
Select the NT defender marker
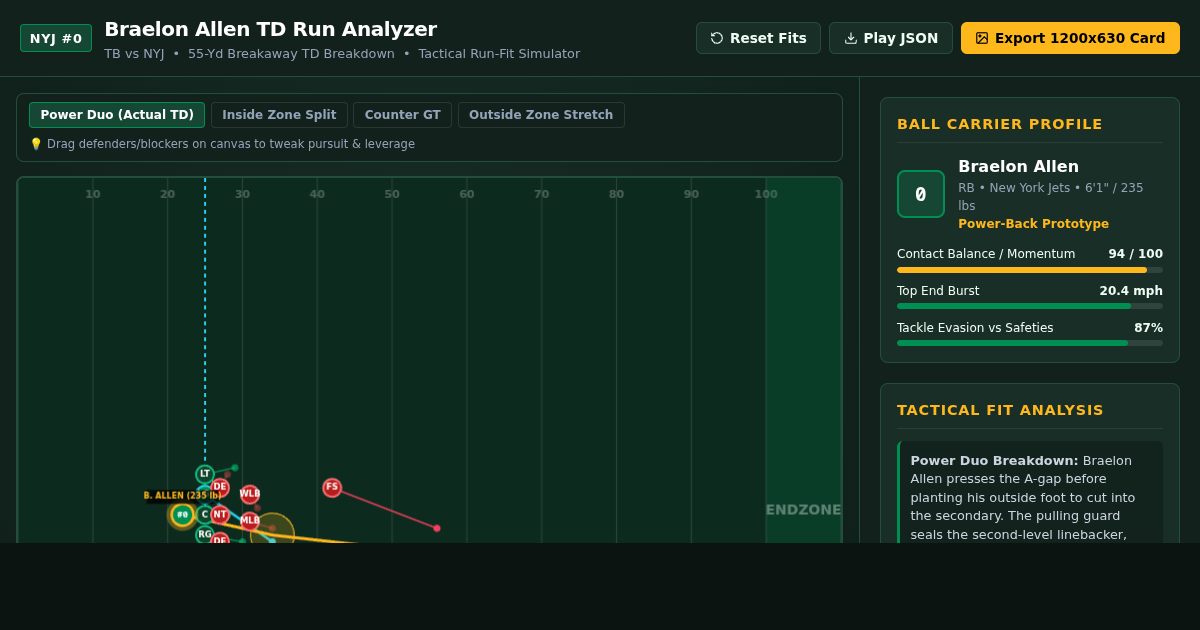point(220,514)
